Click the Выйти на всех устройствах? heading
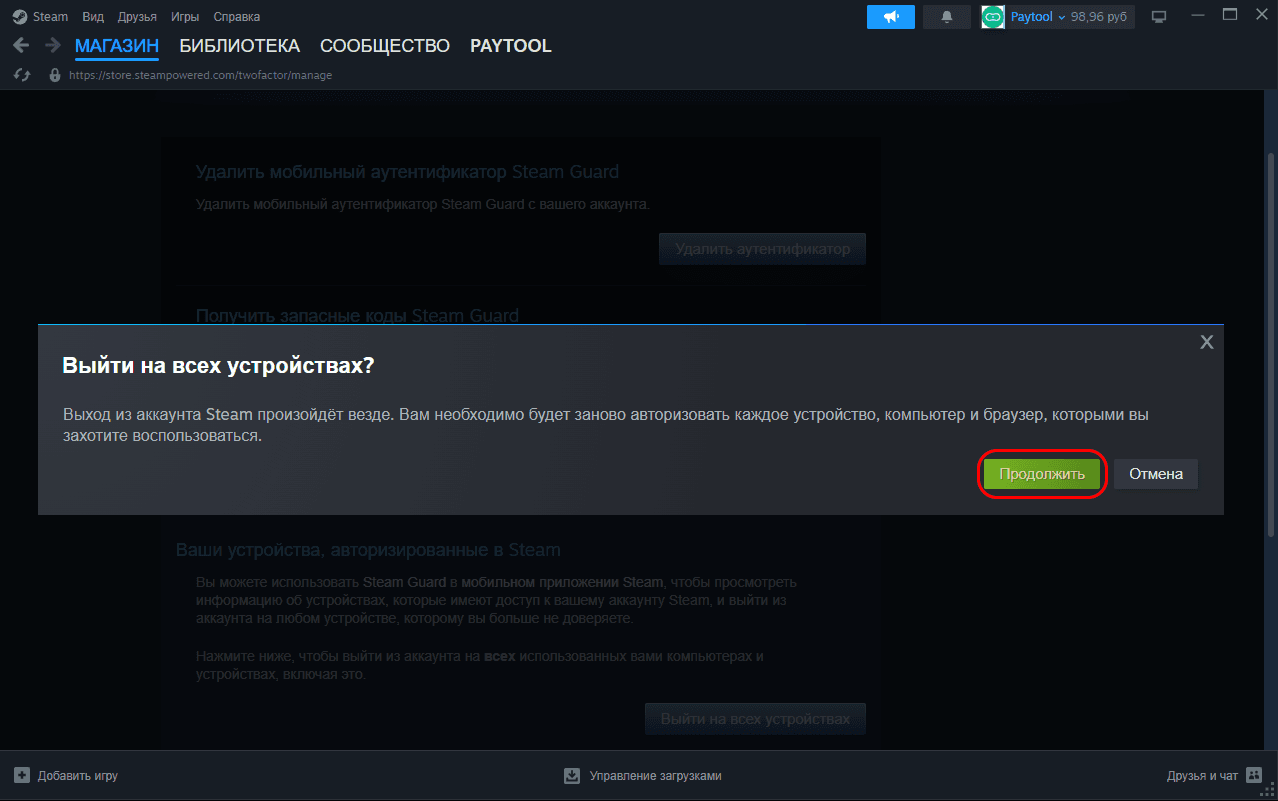 pos(218,365)
